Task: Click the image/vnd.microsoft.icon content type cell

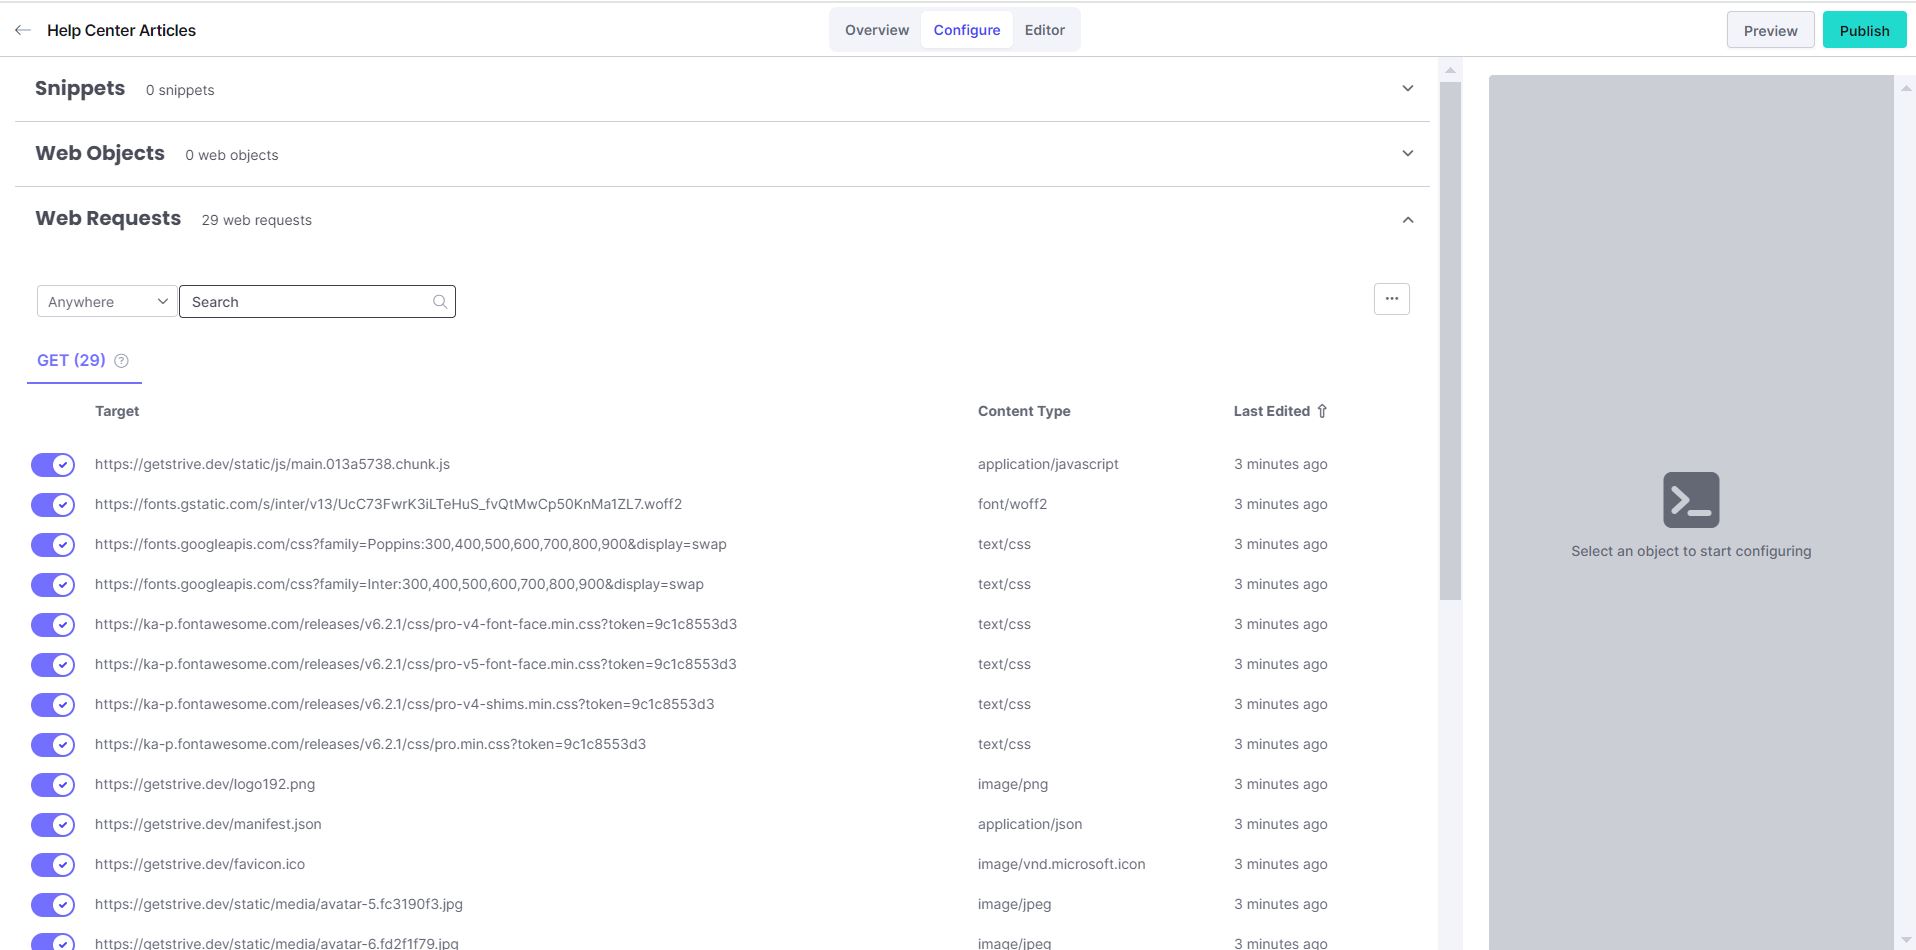Action: (x=1062, y=864)
